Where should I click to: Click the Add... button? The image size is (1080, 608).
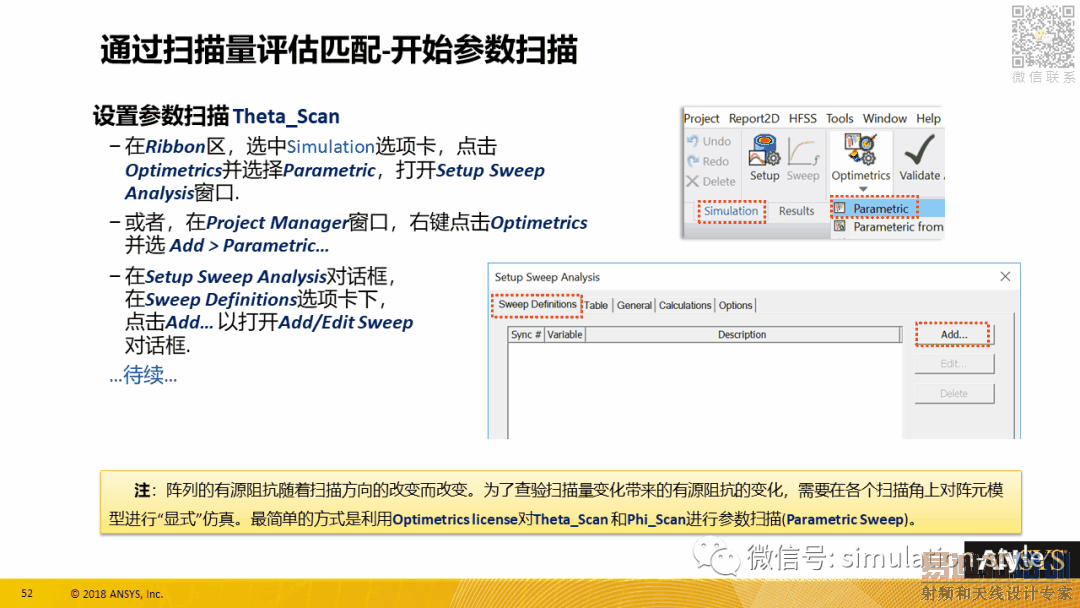pos(953,334)
